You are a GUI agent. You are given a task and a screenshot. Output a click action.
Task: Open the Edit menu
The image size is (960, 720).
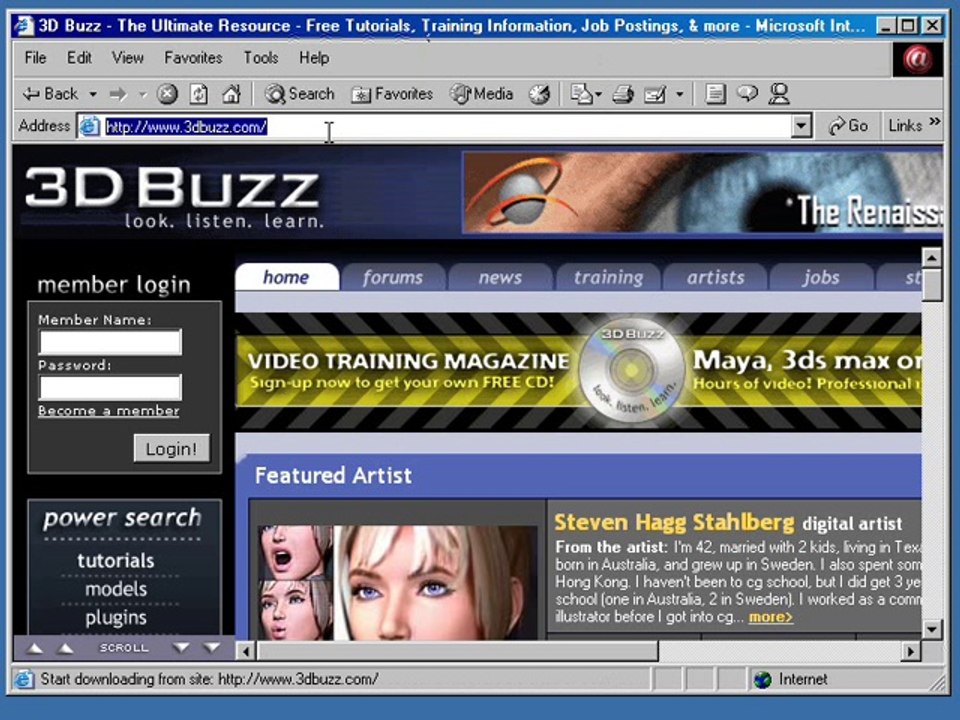point(80,58)
